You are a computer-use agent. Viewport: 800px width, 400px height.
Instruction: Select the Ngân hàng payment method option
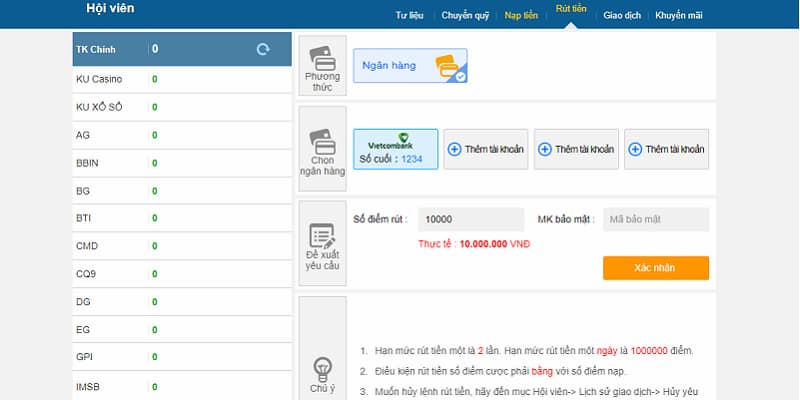410,66
